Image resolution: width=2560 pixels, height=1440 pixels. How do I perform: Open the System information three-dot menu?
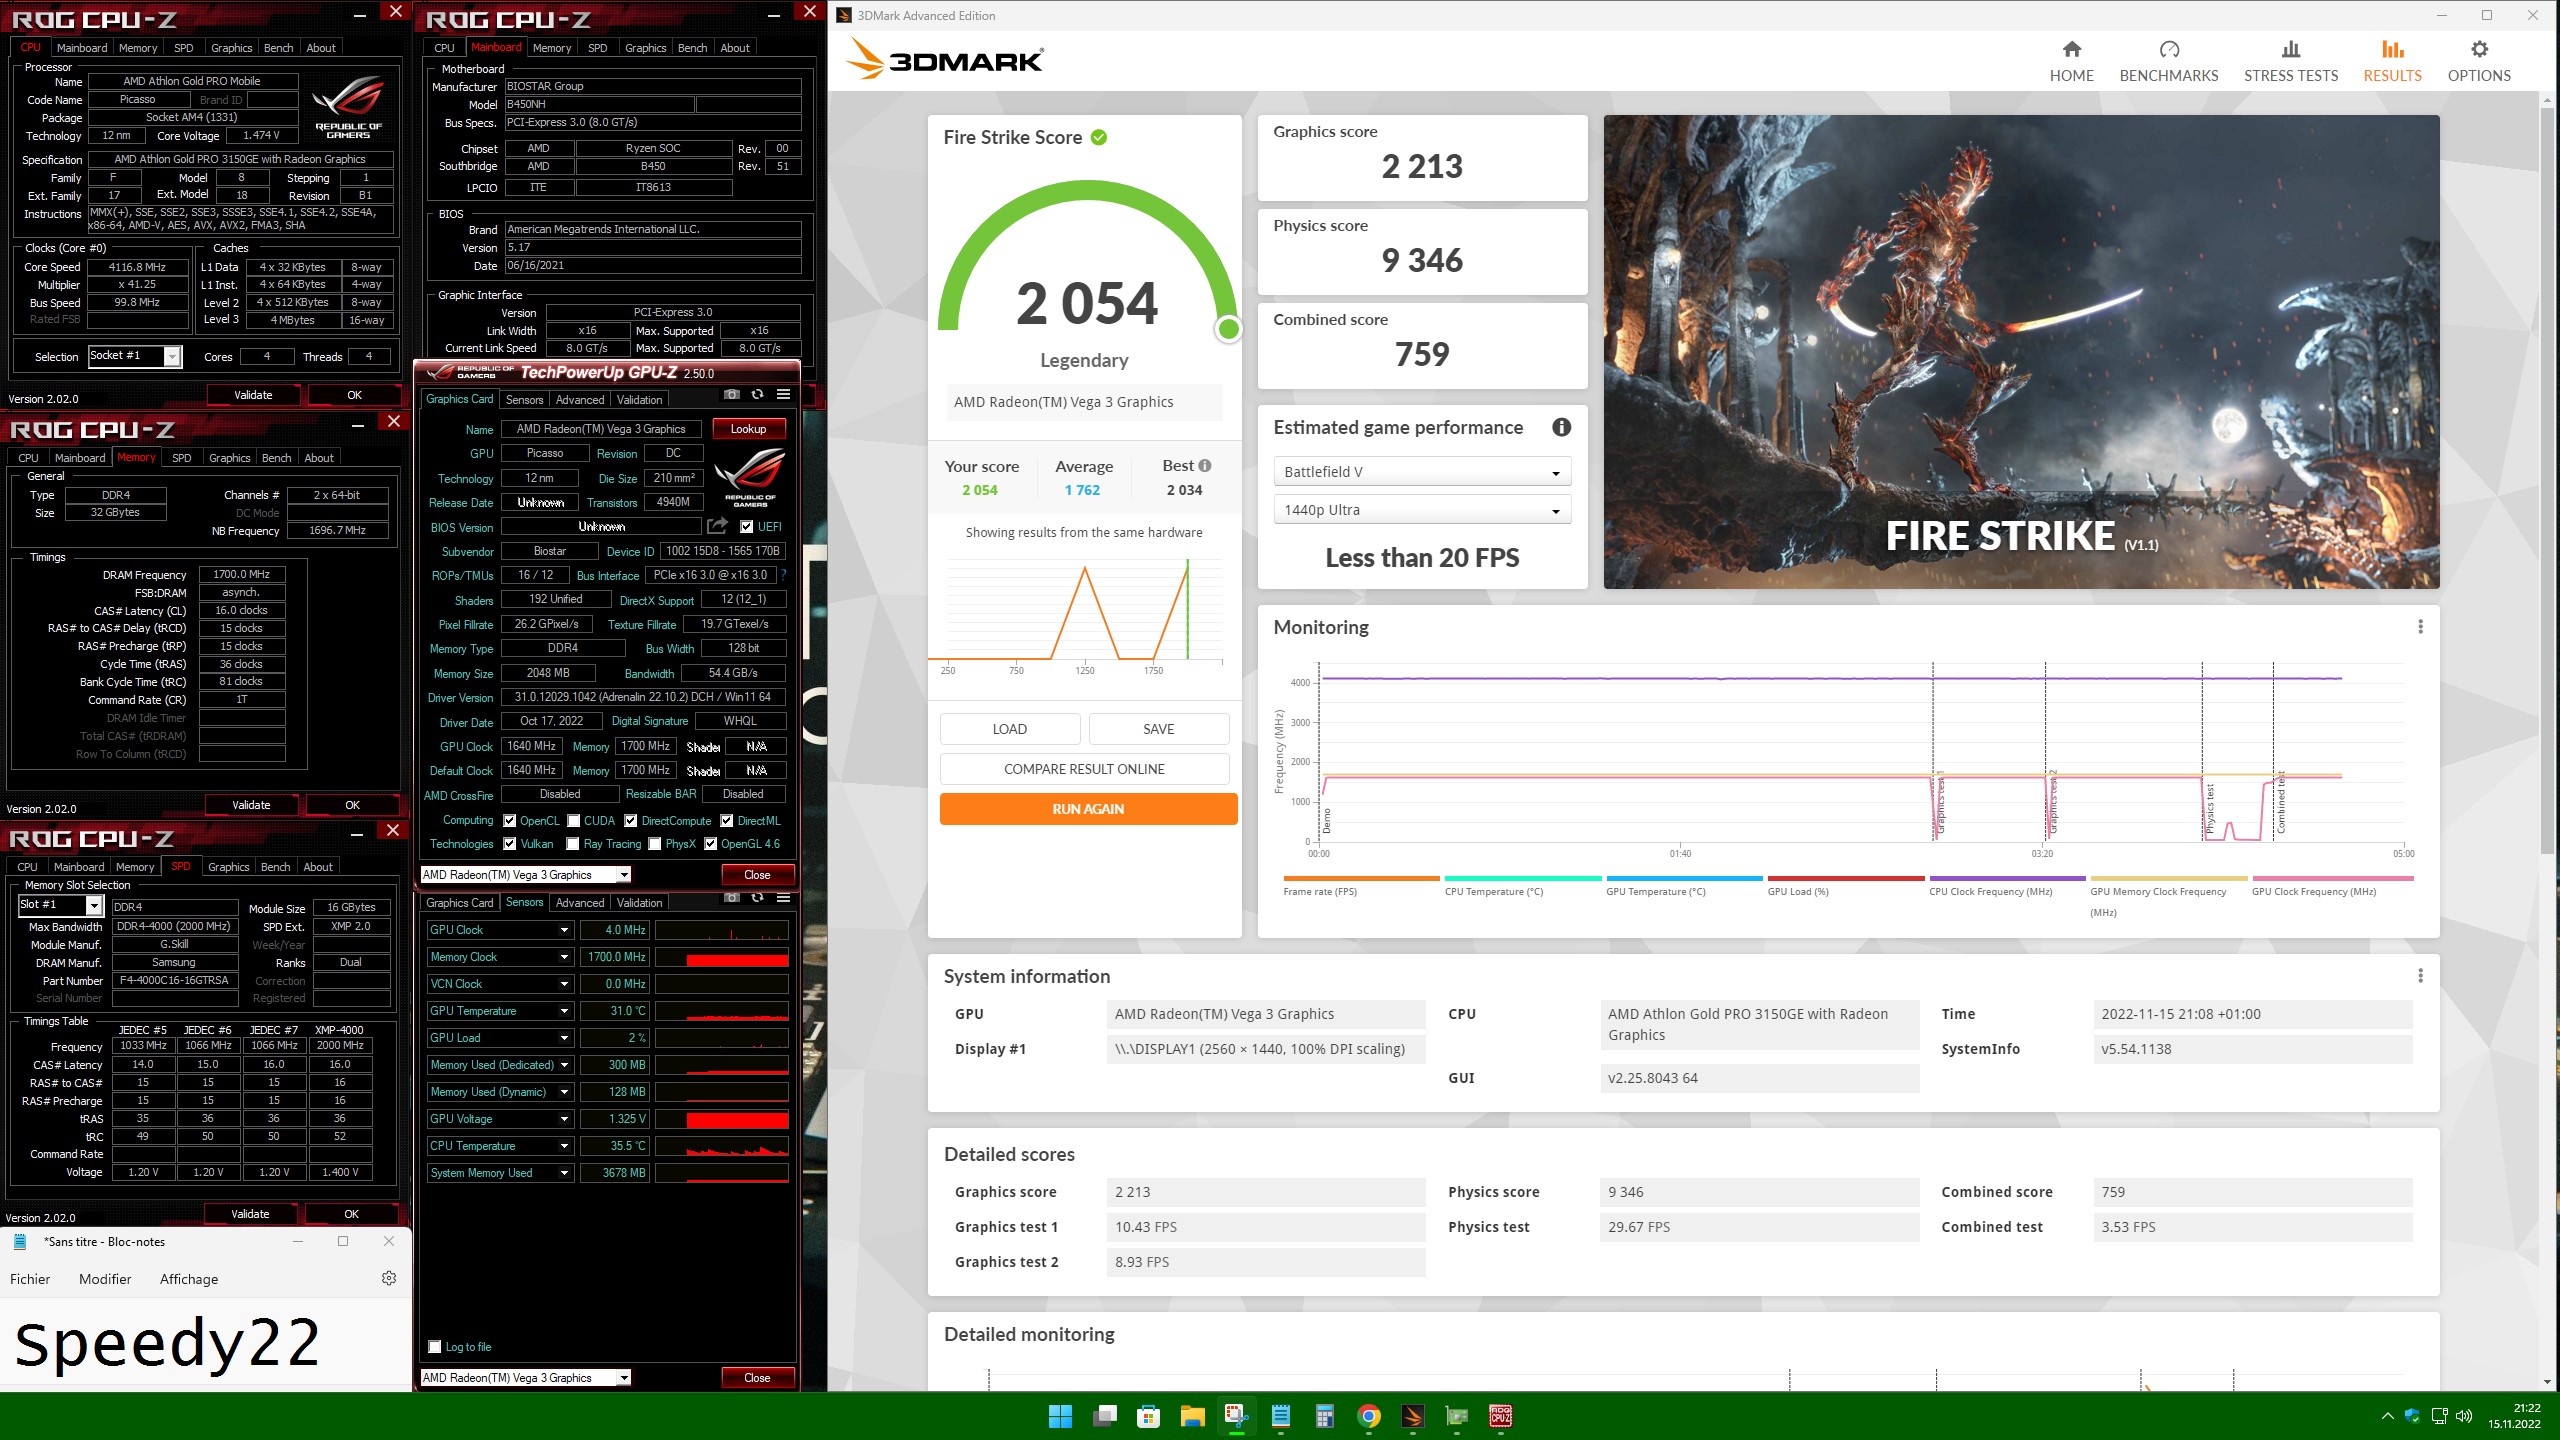[2420, 976]
